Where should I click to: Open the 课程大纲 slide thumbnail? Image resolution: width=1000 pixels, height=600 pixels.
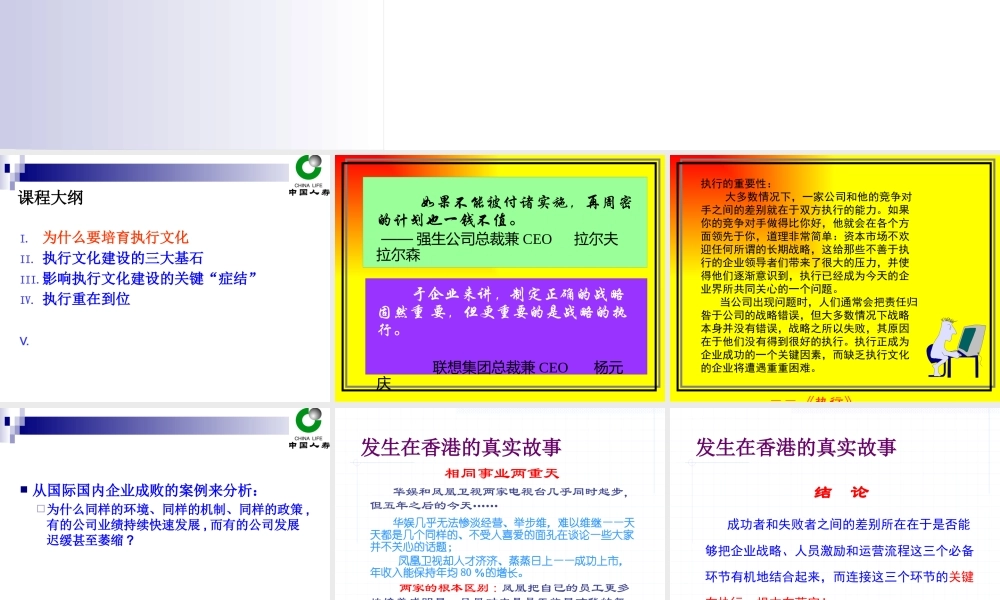(x=165, y=278)
